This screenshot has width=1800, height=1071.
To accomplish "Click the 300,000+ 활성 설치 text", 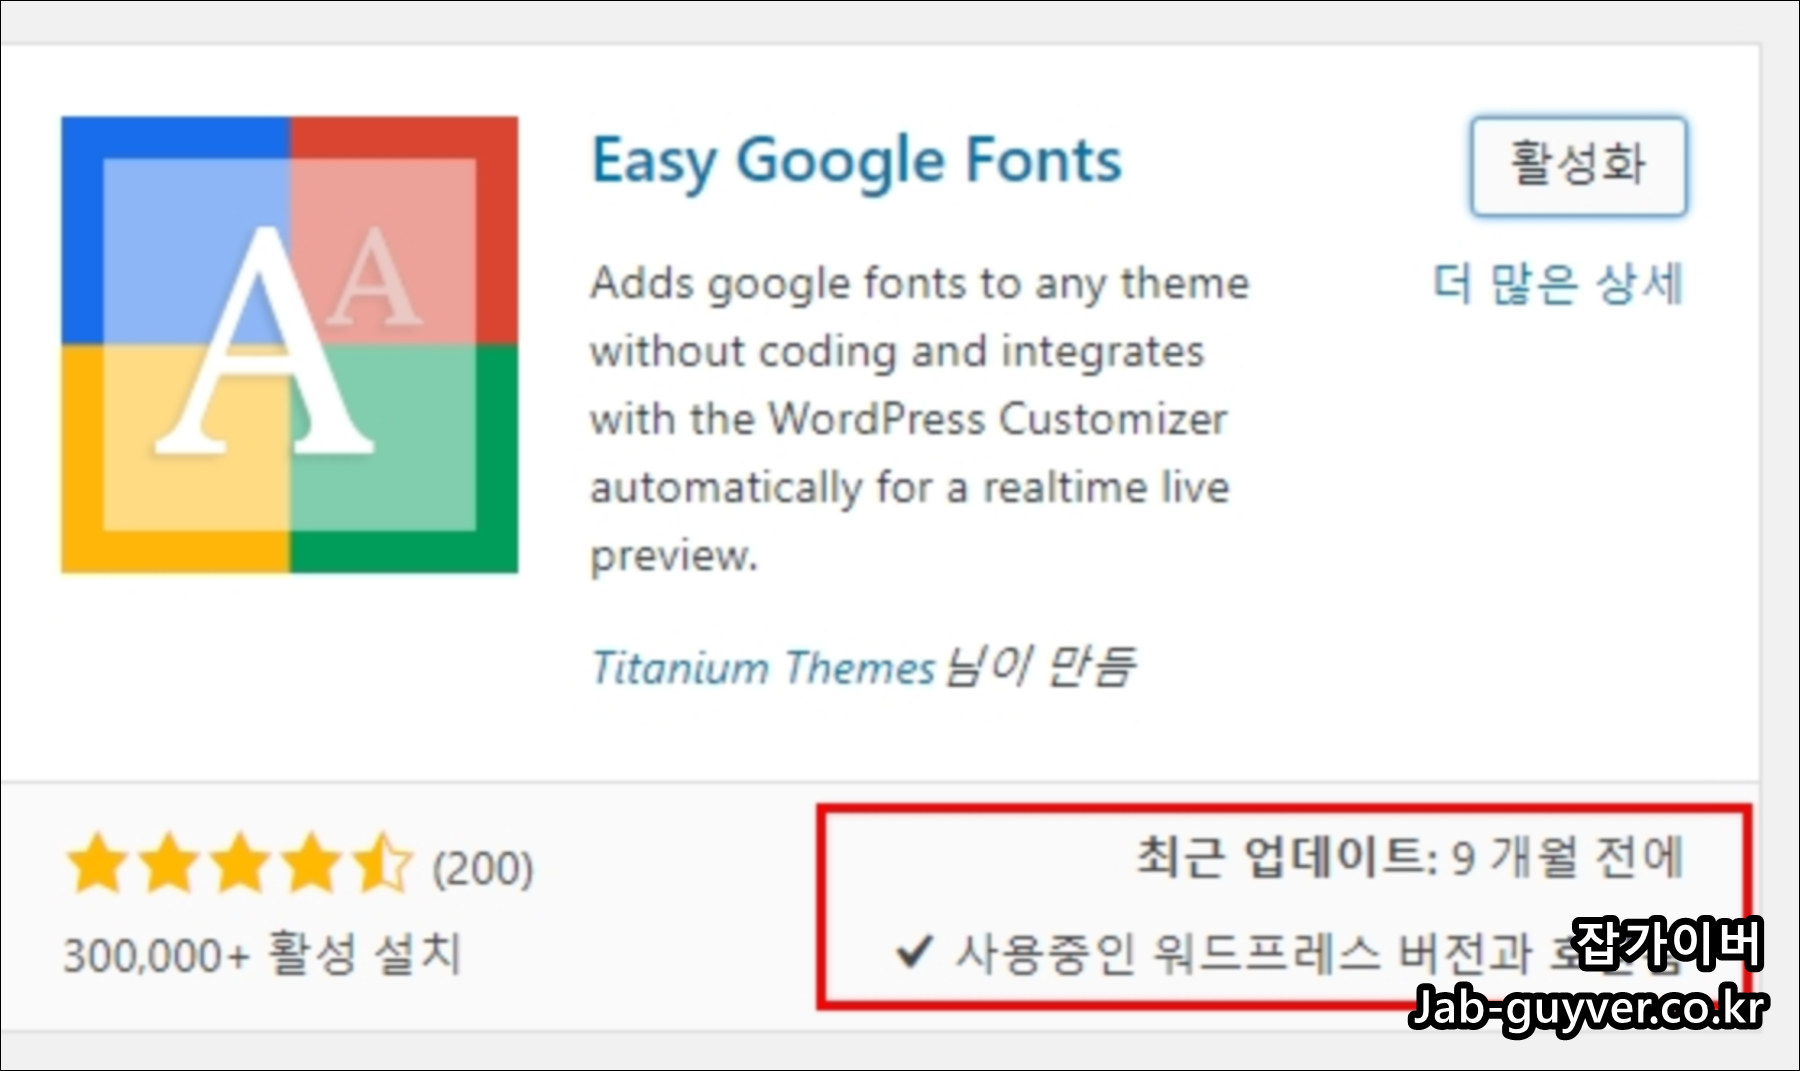I will pyautogui.click(x=262, y=953).
